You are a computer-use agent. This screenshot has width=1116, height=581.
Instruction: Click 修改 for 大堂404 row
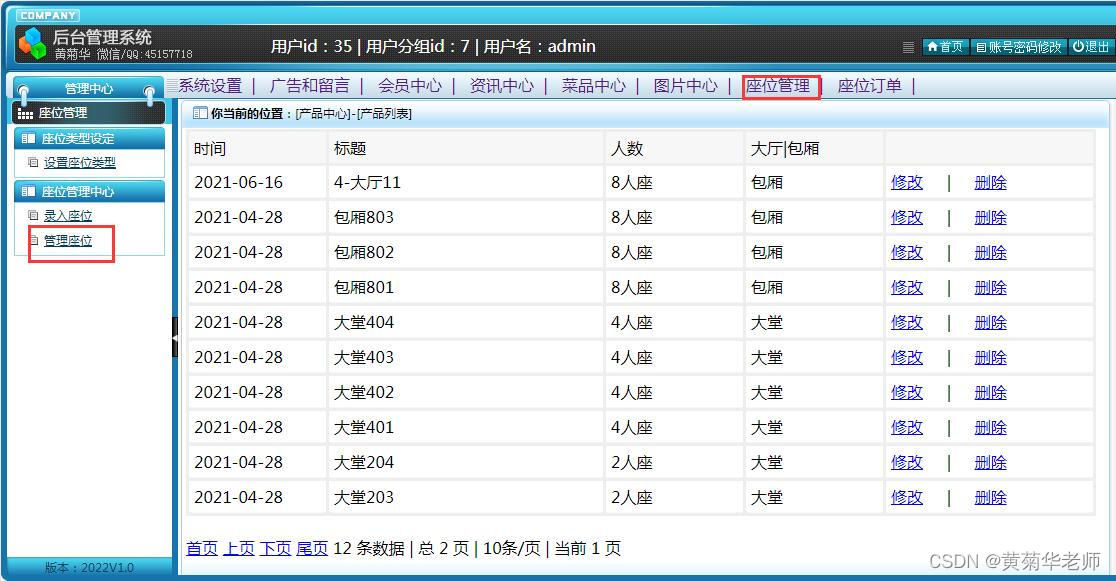pos(907,322)
